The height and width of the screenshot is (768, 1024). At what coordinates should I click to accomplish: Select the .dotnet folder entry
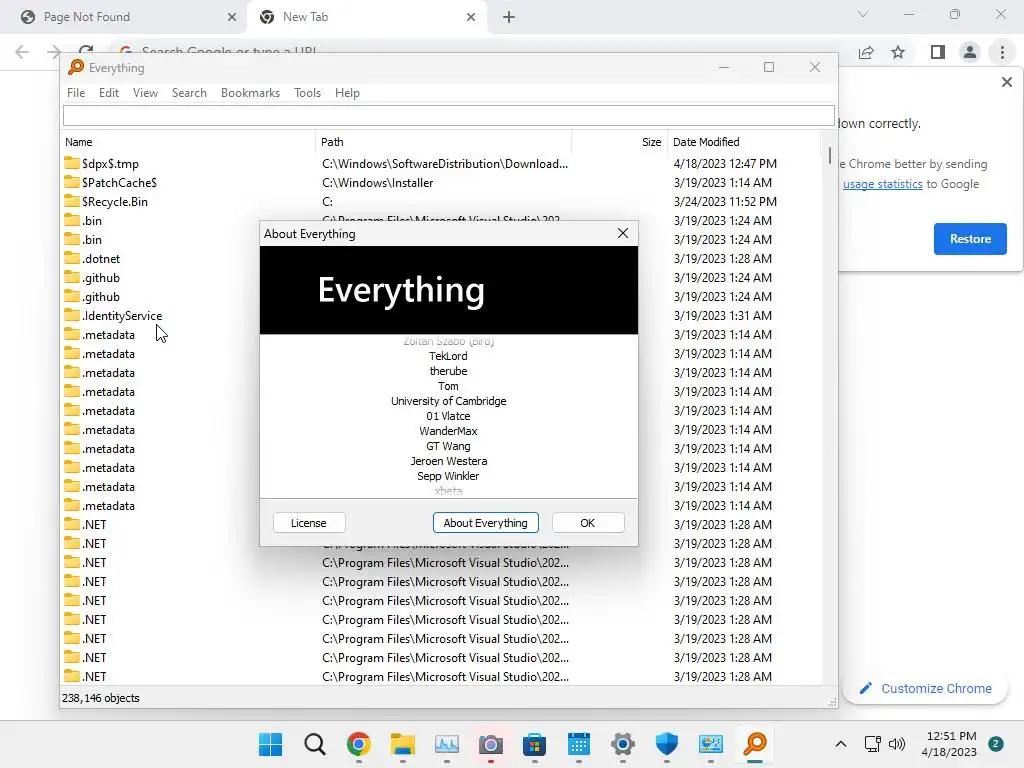(x=101, y=259)
